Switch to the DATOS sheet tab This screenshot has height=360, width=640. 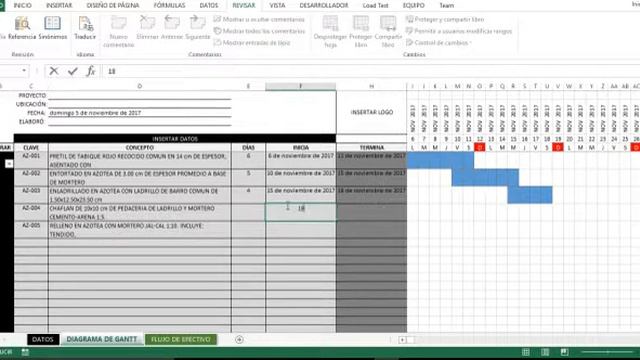43,339
